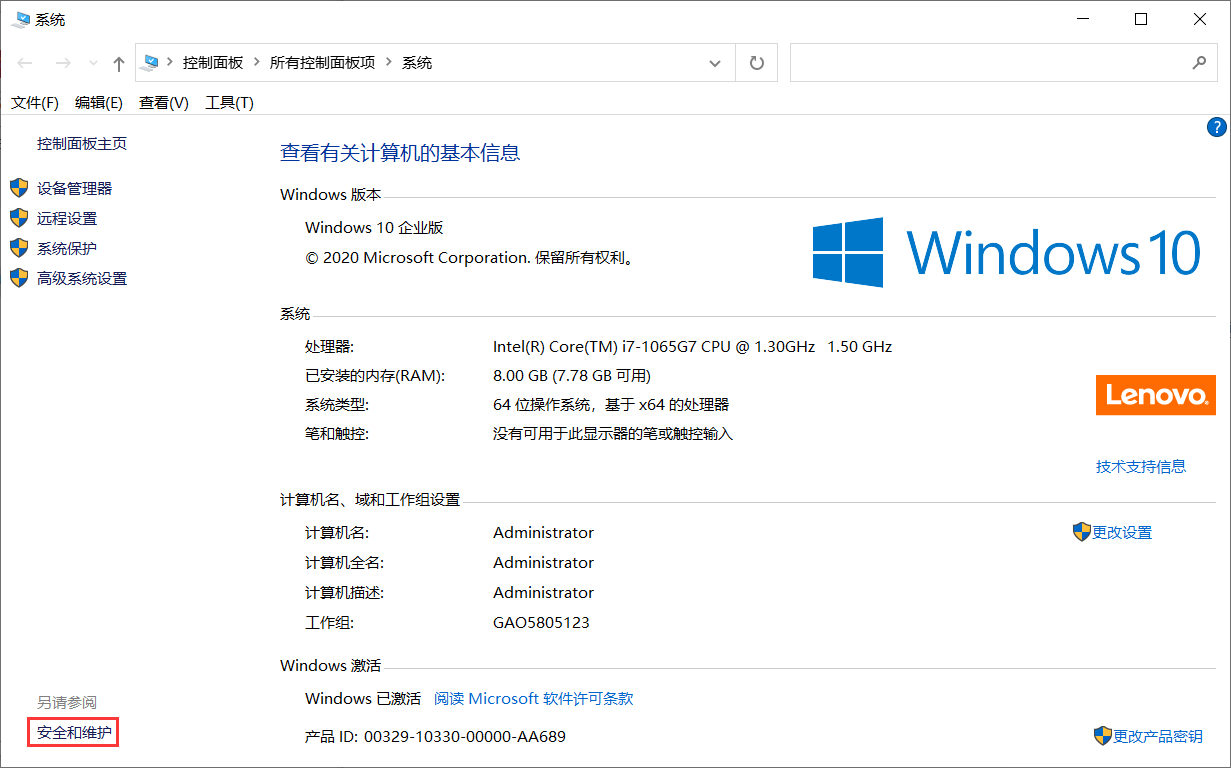The height and width of the screenshot is (768, 1231).
Task: Open 系统保护 link
Action: click(x=67, y=248)
